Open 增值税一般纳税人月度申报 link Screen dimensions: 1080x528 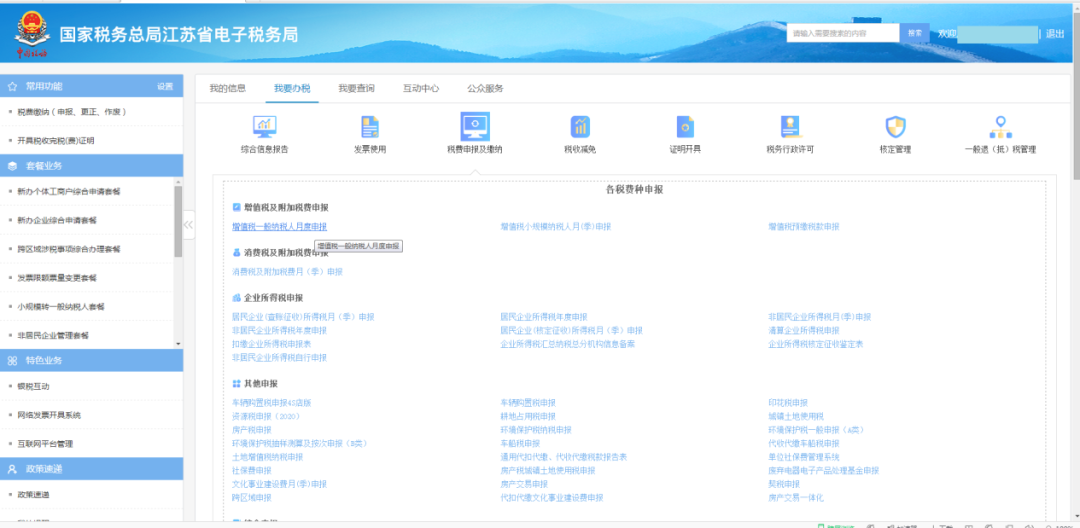pyautogui.click(x=280, y=226)
